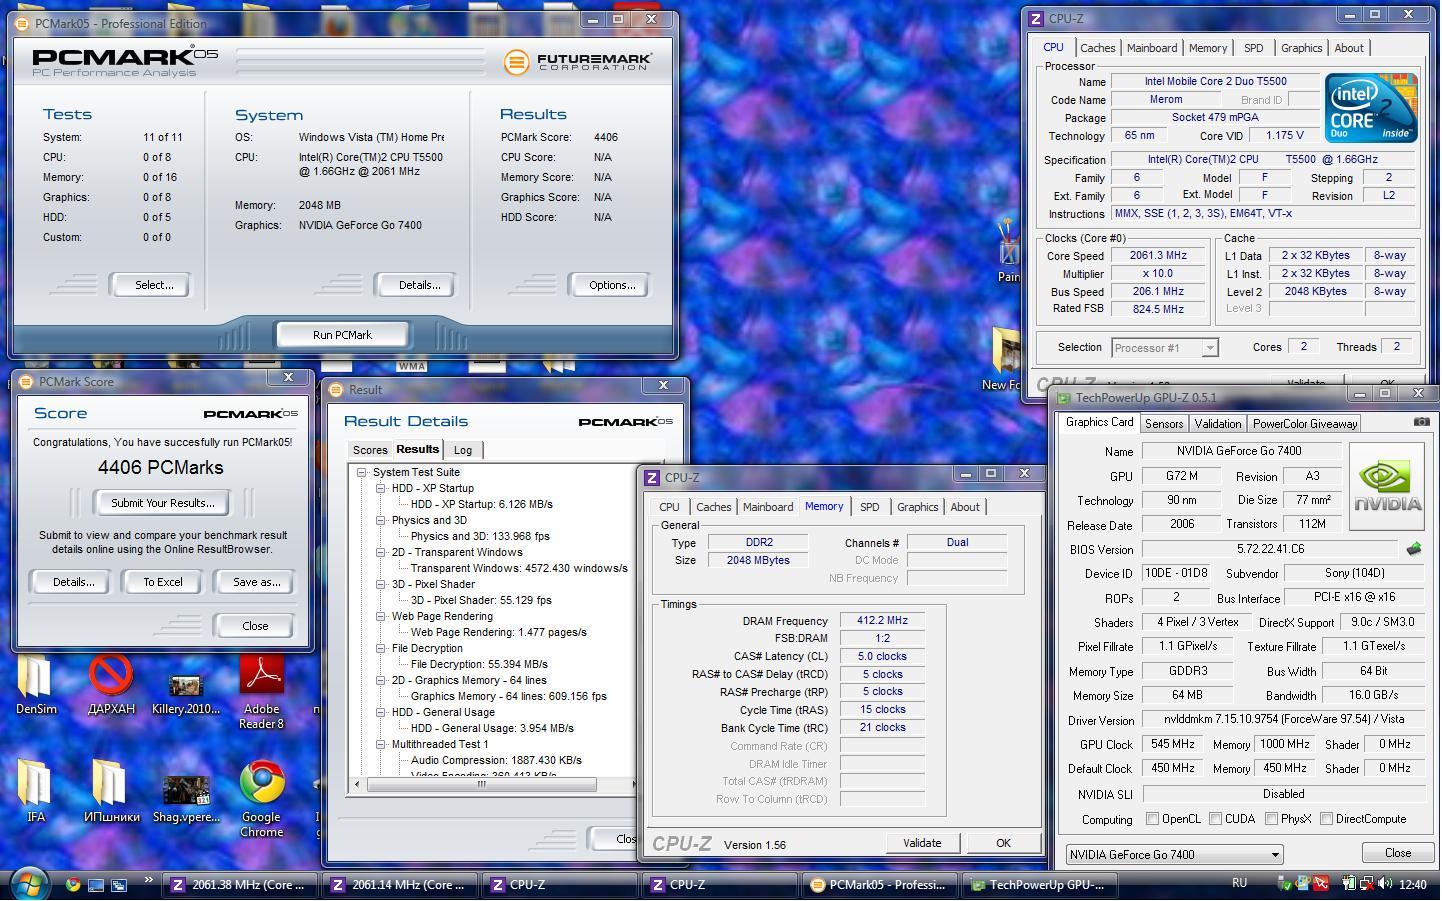Click the CPU-Z Memory window title icon
This screenshot has width=1442, height=901.
[652, 478]
